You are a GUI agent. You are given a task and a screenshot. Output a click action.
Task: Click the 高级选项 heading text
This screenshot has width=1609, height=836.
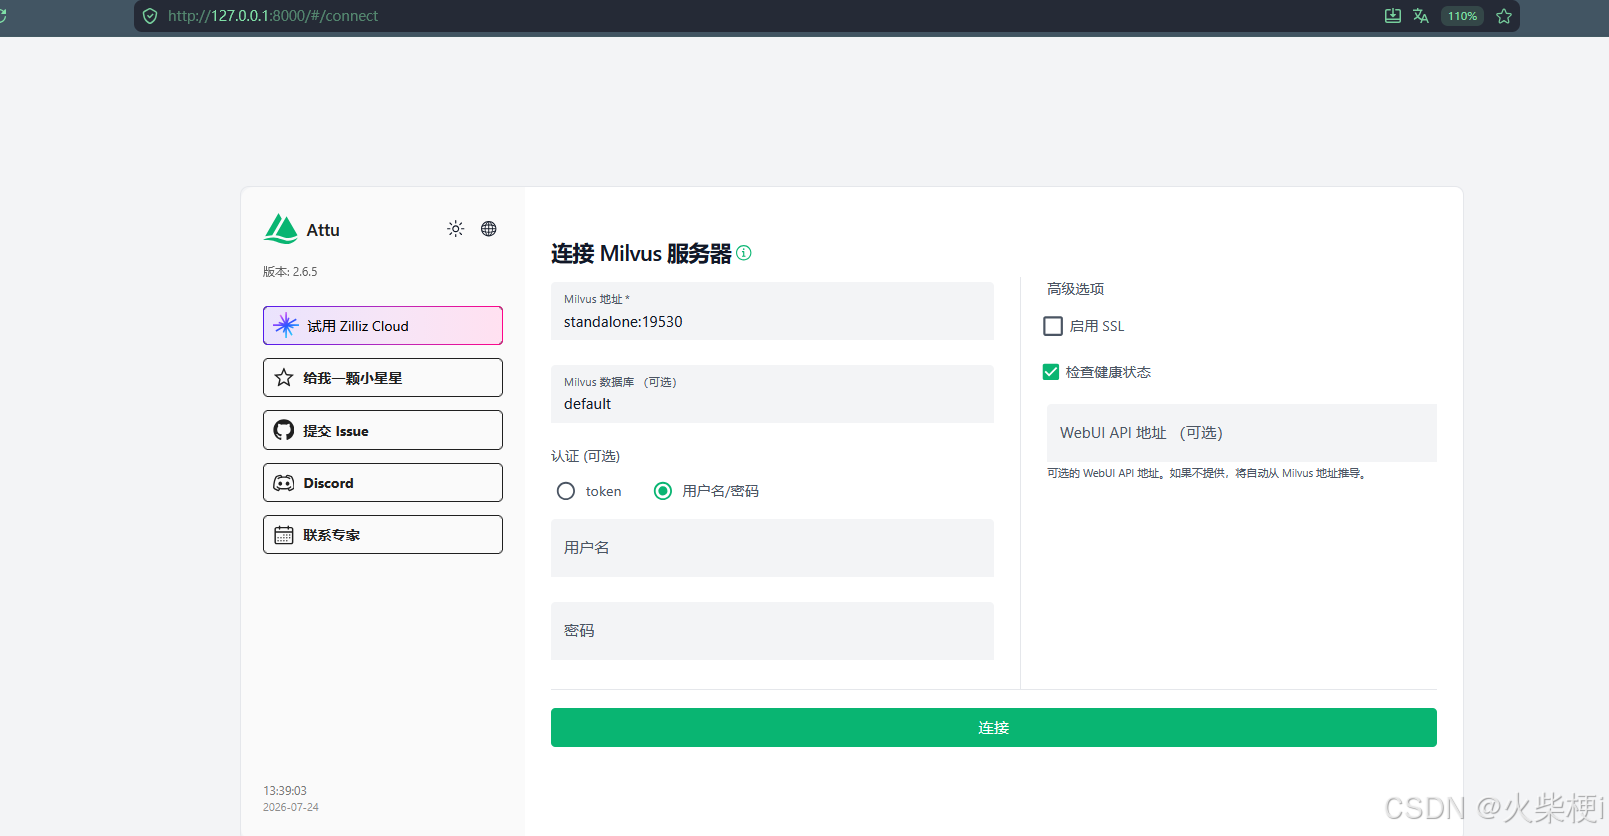1075,289
